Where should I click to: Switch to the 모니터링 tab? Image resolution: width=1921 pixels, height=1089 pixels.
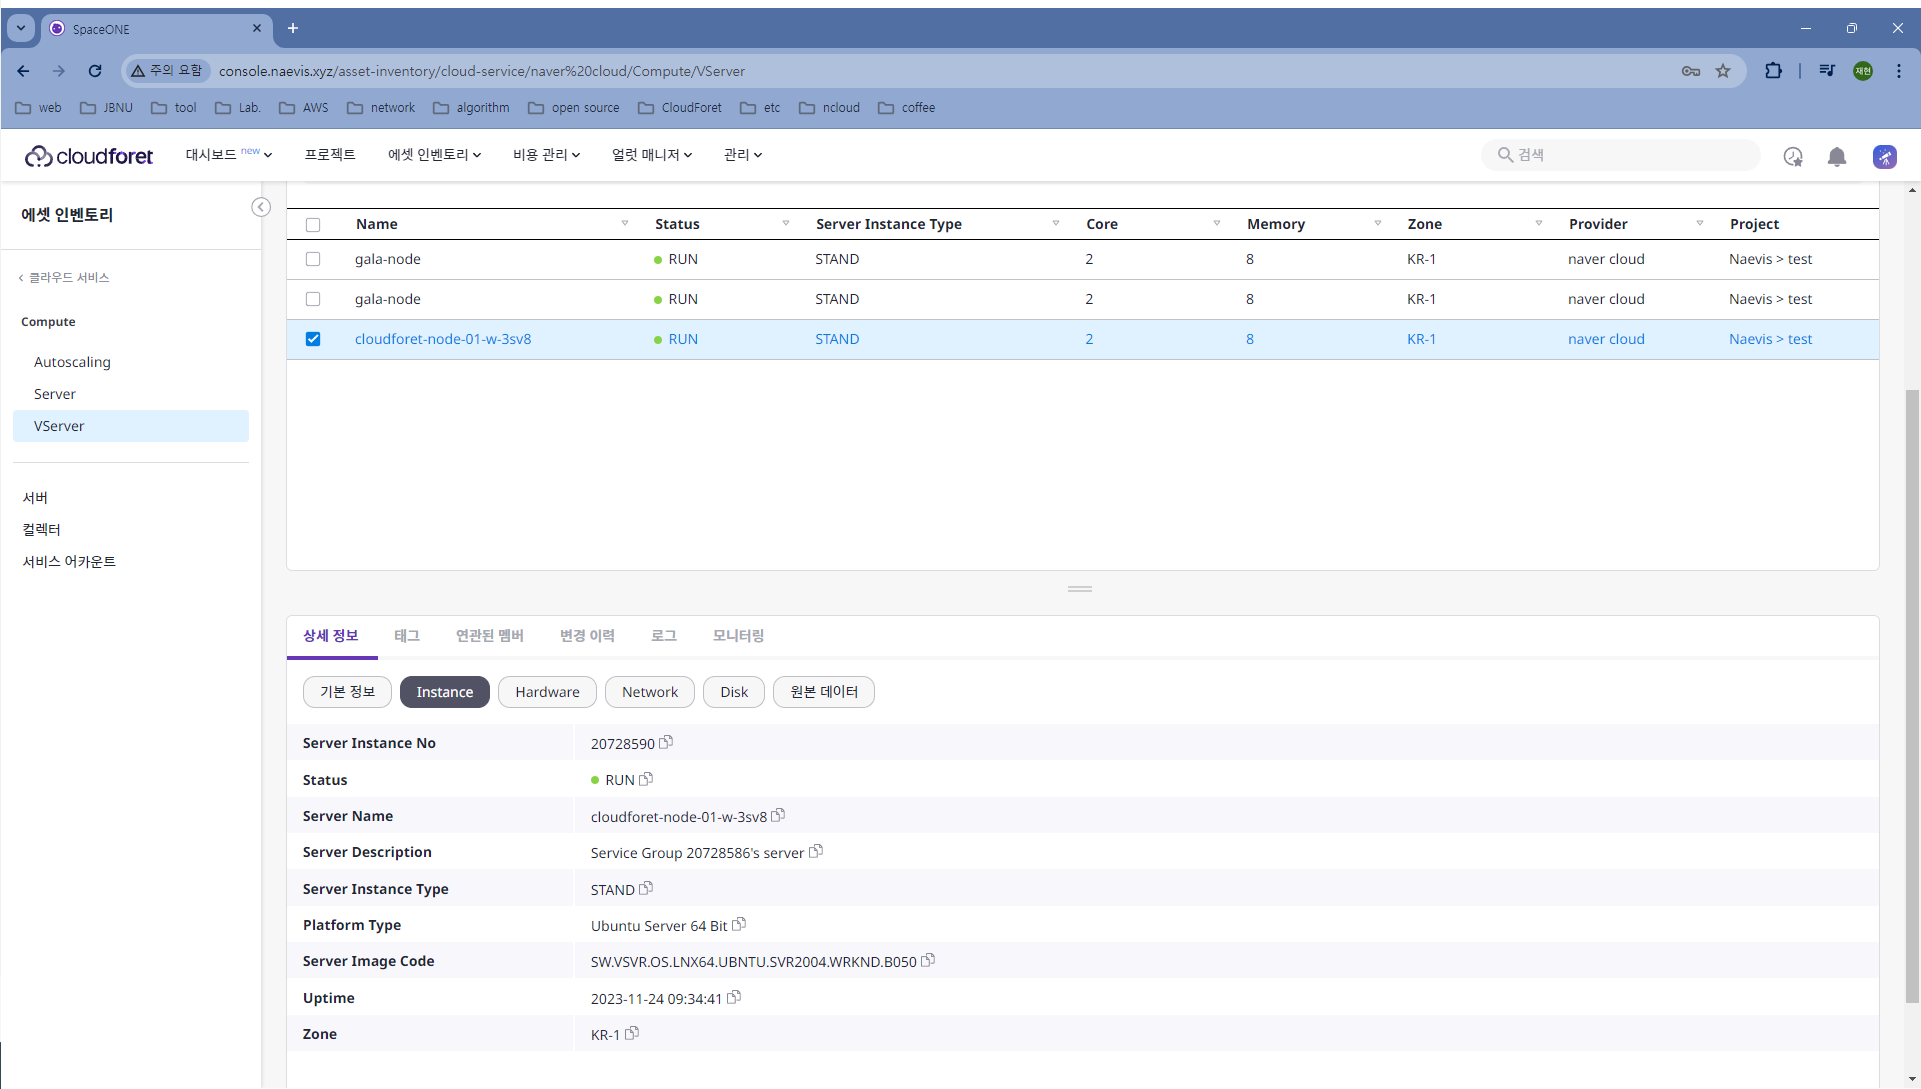[x=738, y=636]
